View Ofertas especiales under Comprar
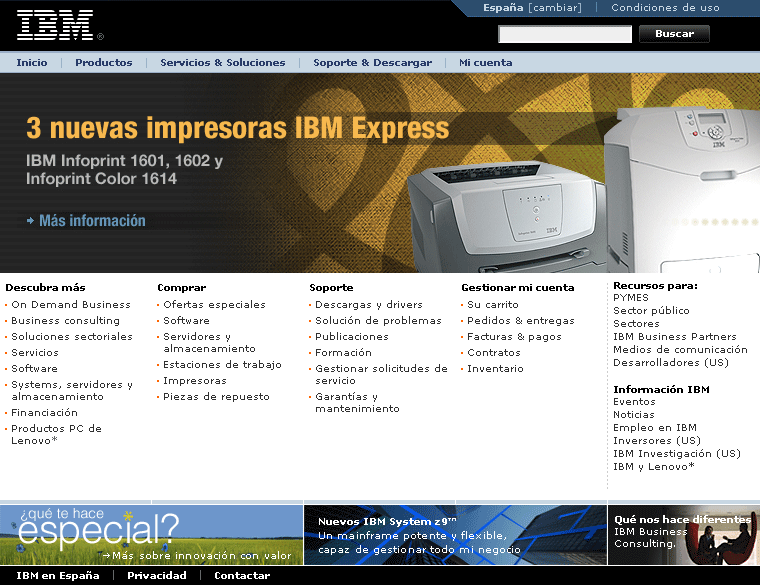The image size is (760, 585). click(214, 304)
